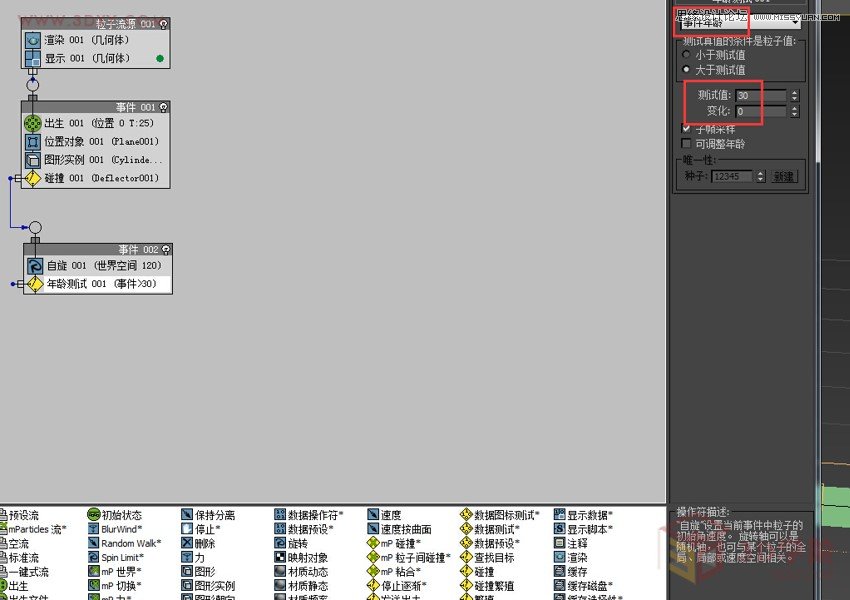This screenshot has height=600, width=850.
Task: Select BlurWind* in the operator depot
Action: point(120,529)
